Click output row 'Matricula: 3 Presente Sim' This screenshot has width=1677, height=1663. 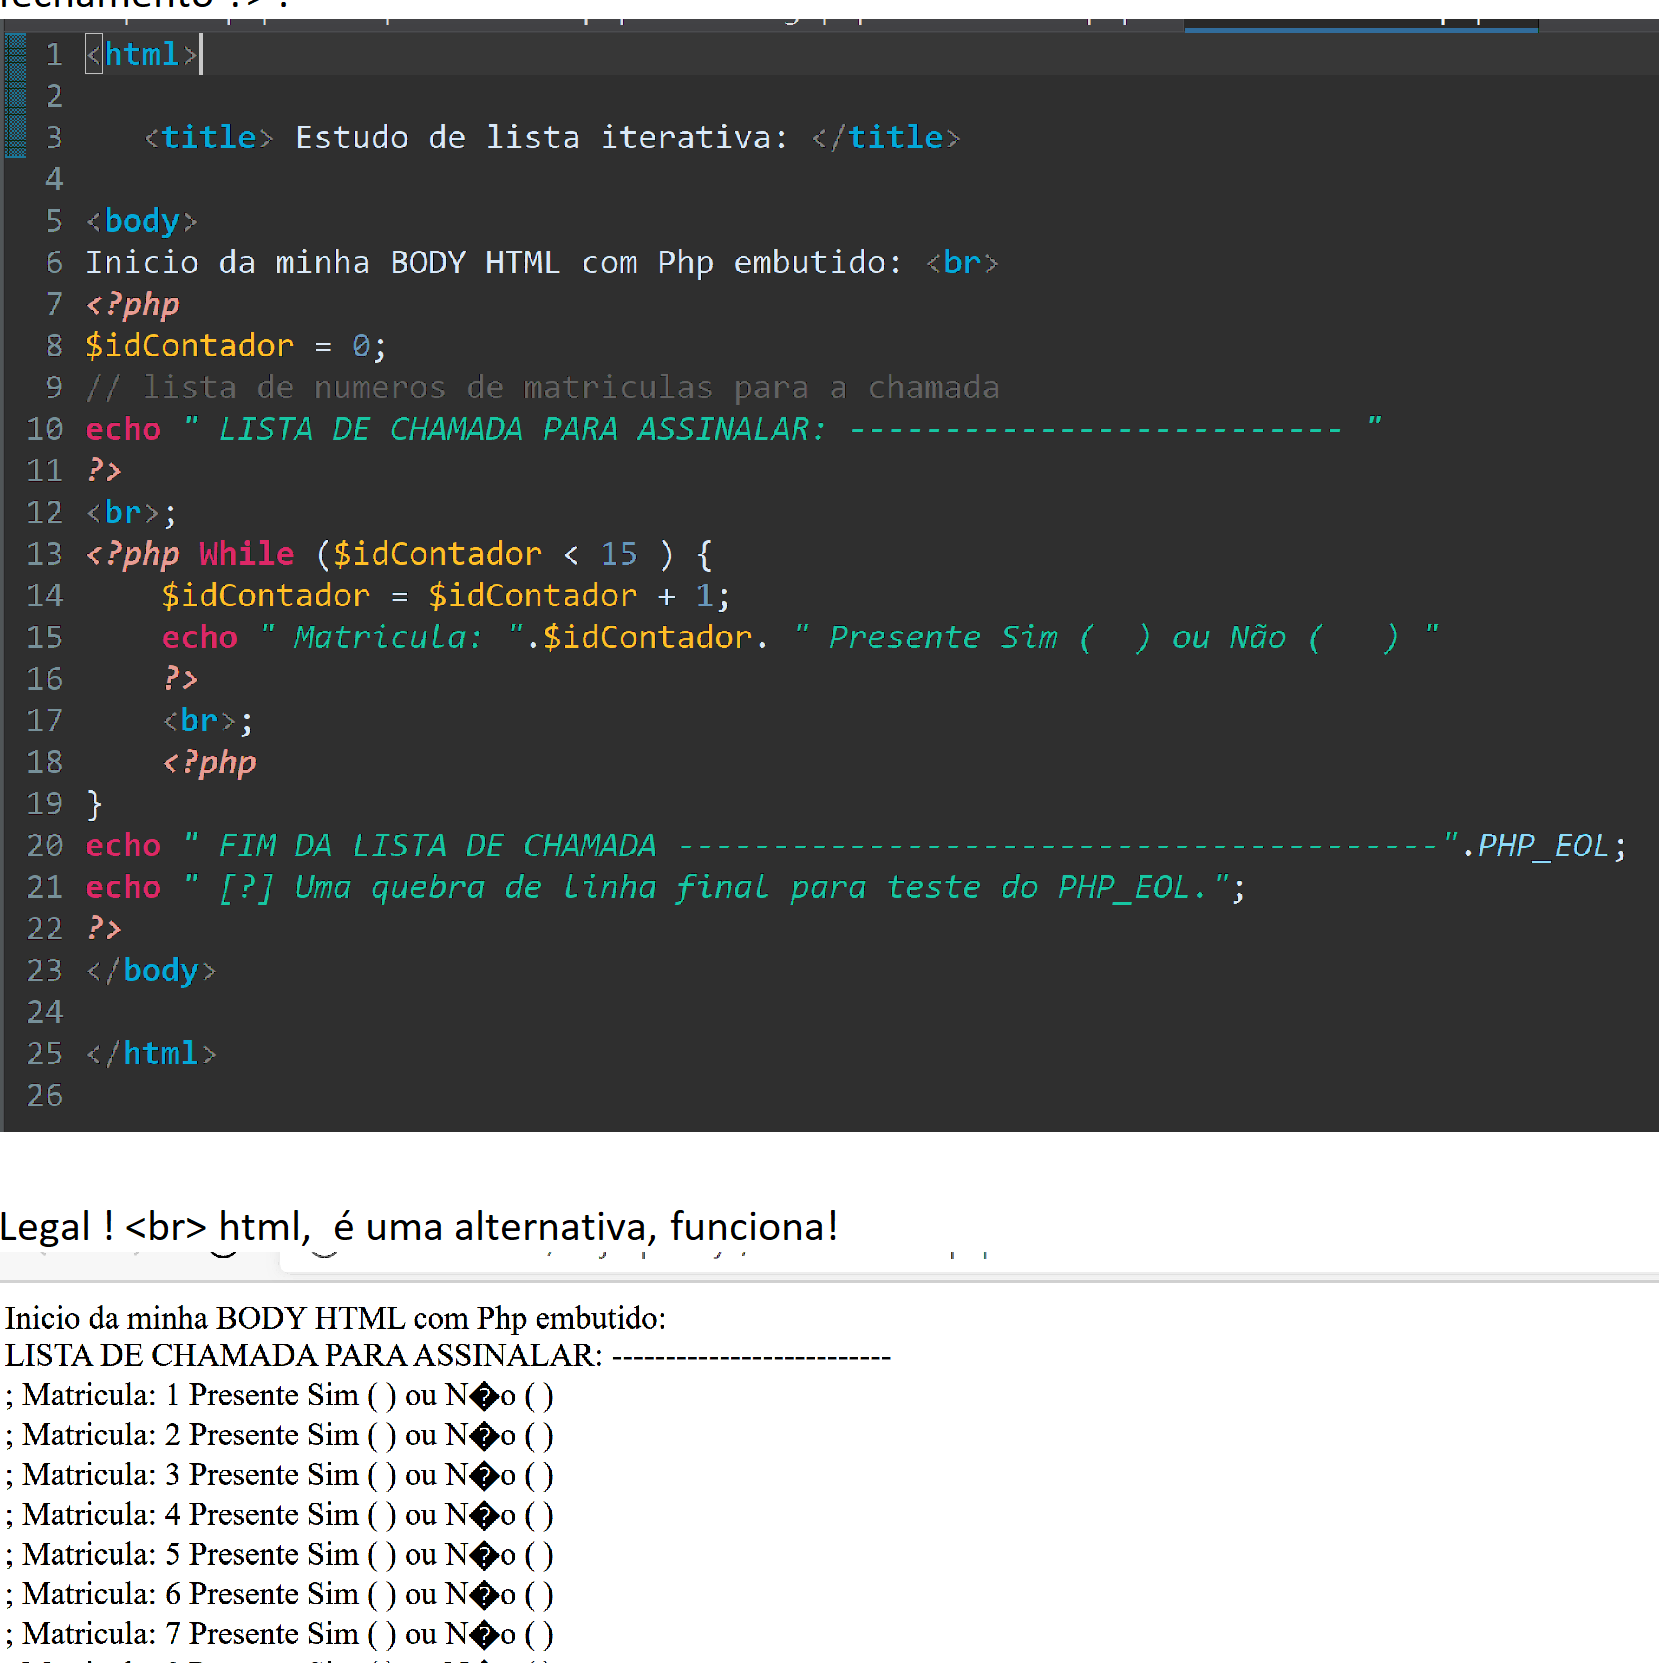[279, 1475]
